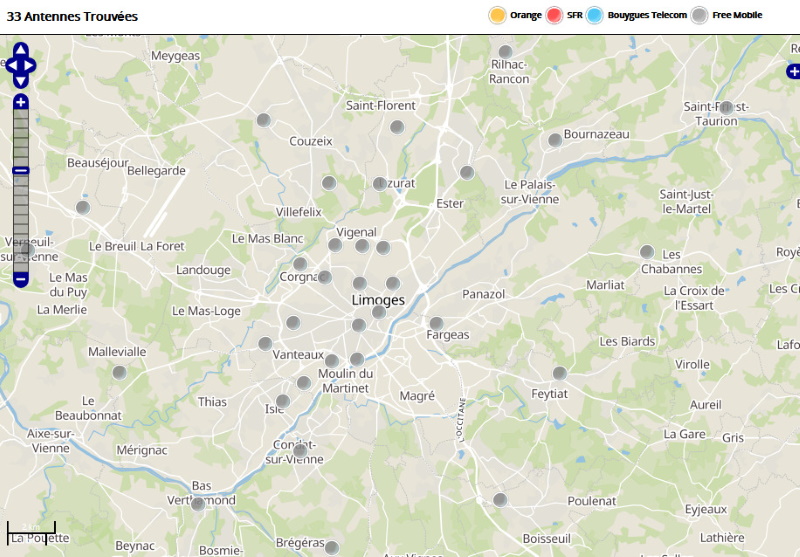Select antenna marker on Verneuil-sur-Vienne
800x557 pixels.
point(28,250)
